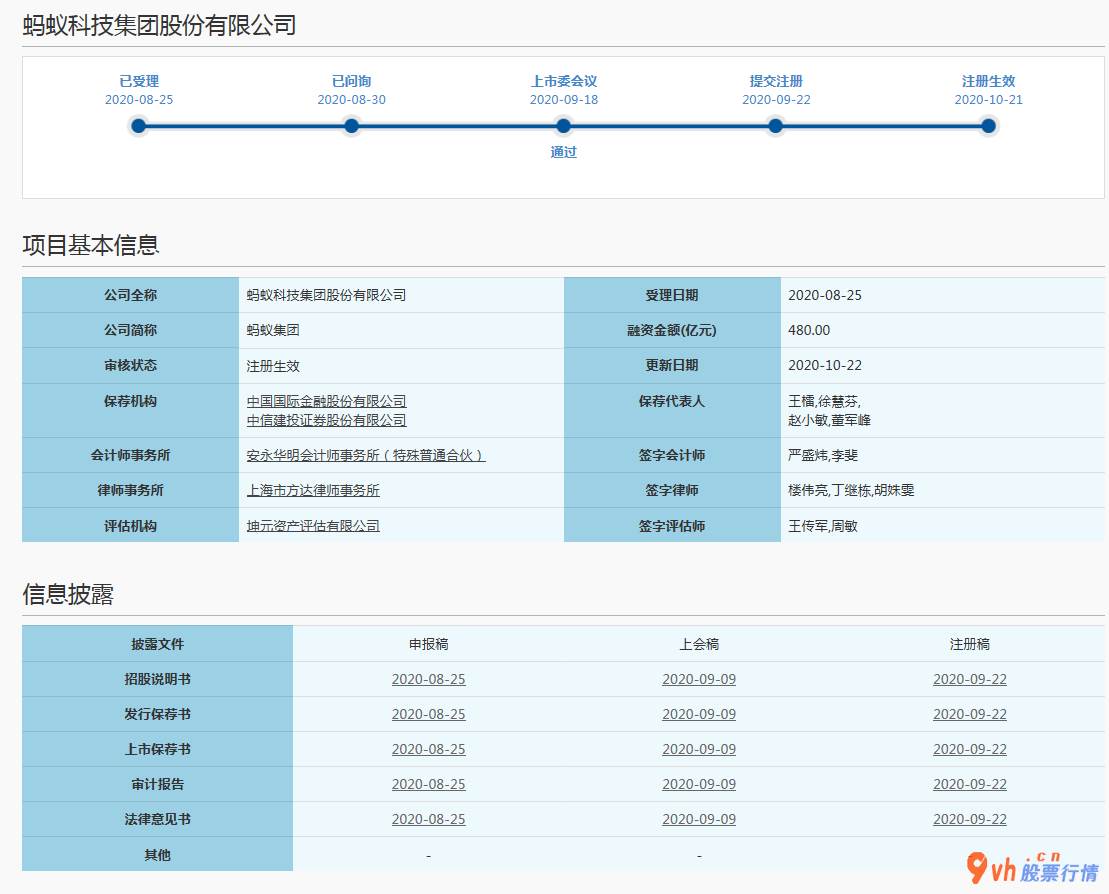The height and width of the screenshot is (894, 1109).
Task: Select the 上市委会议 timeline marker
Action: pos(563,126)
